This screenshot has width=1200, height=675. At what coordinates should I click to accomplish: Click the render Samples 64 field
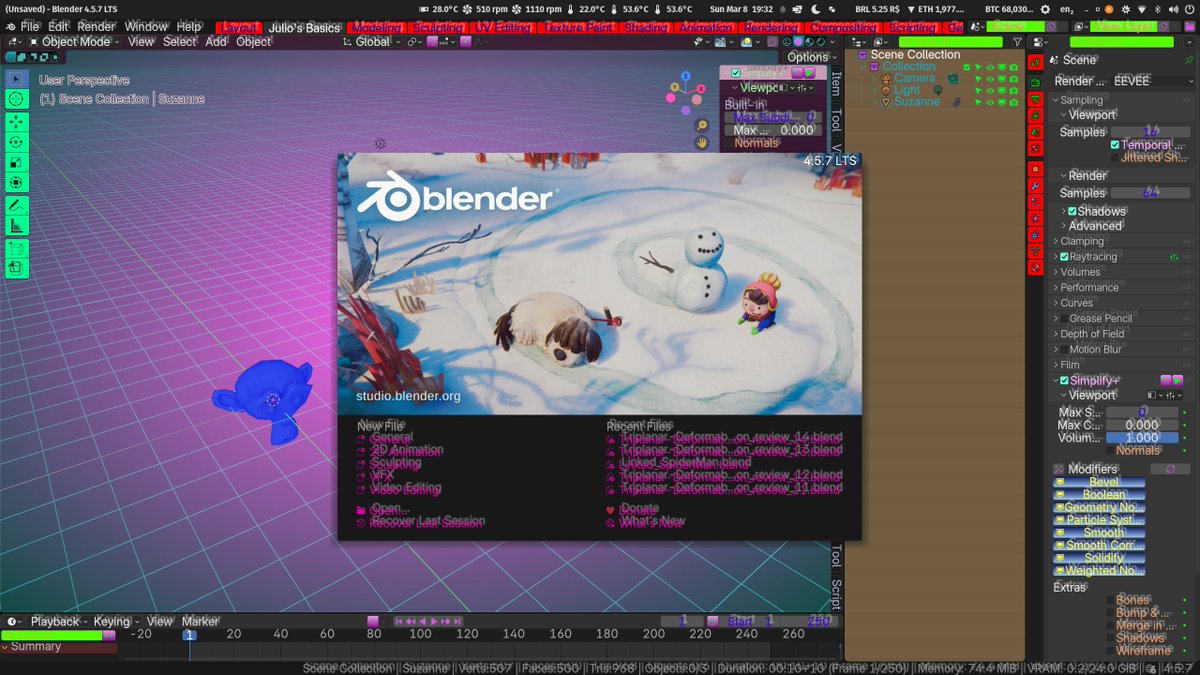click(x=1151, y=193)
